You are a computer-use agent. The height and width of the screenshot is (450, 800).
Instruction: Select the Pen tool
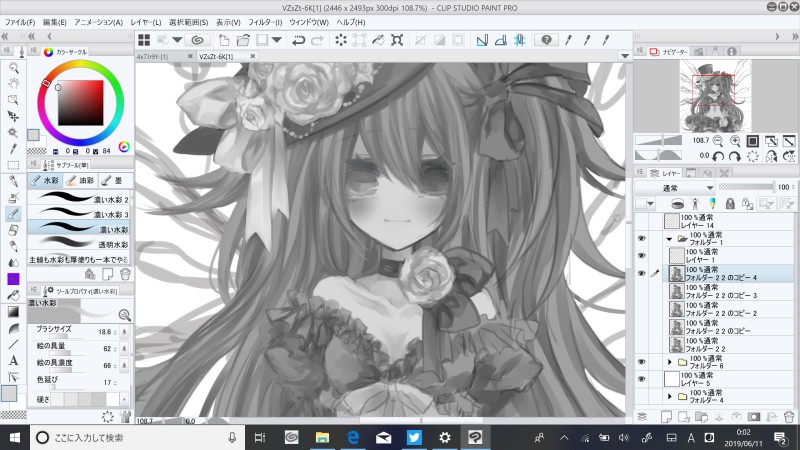[13, 181]
